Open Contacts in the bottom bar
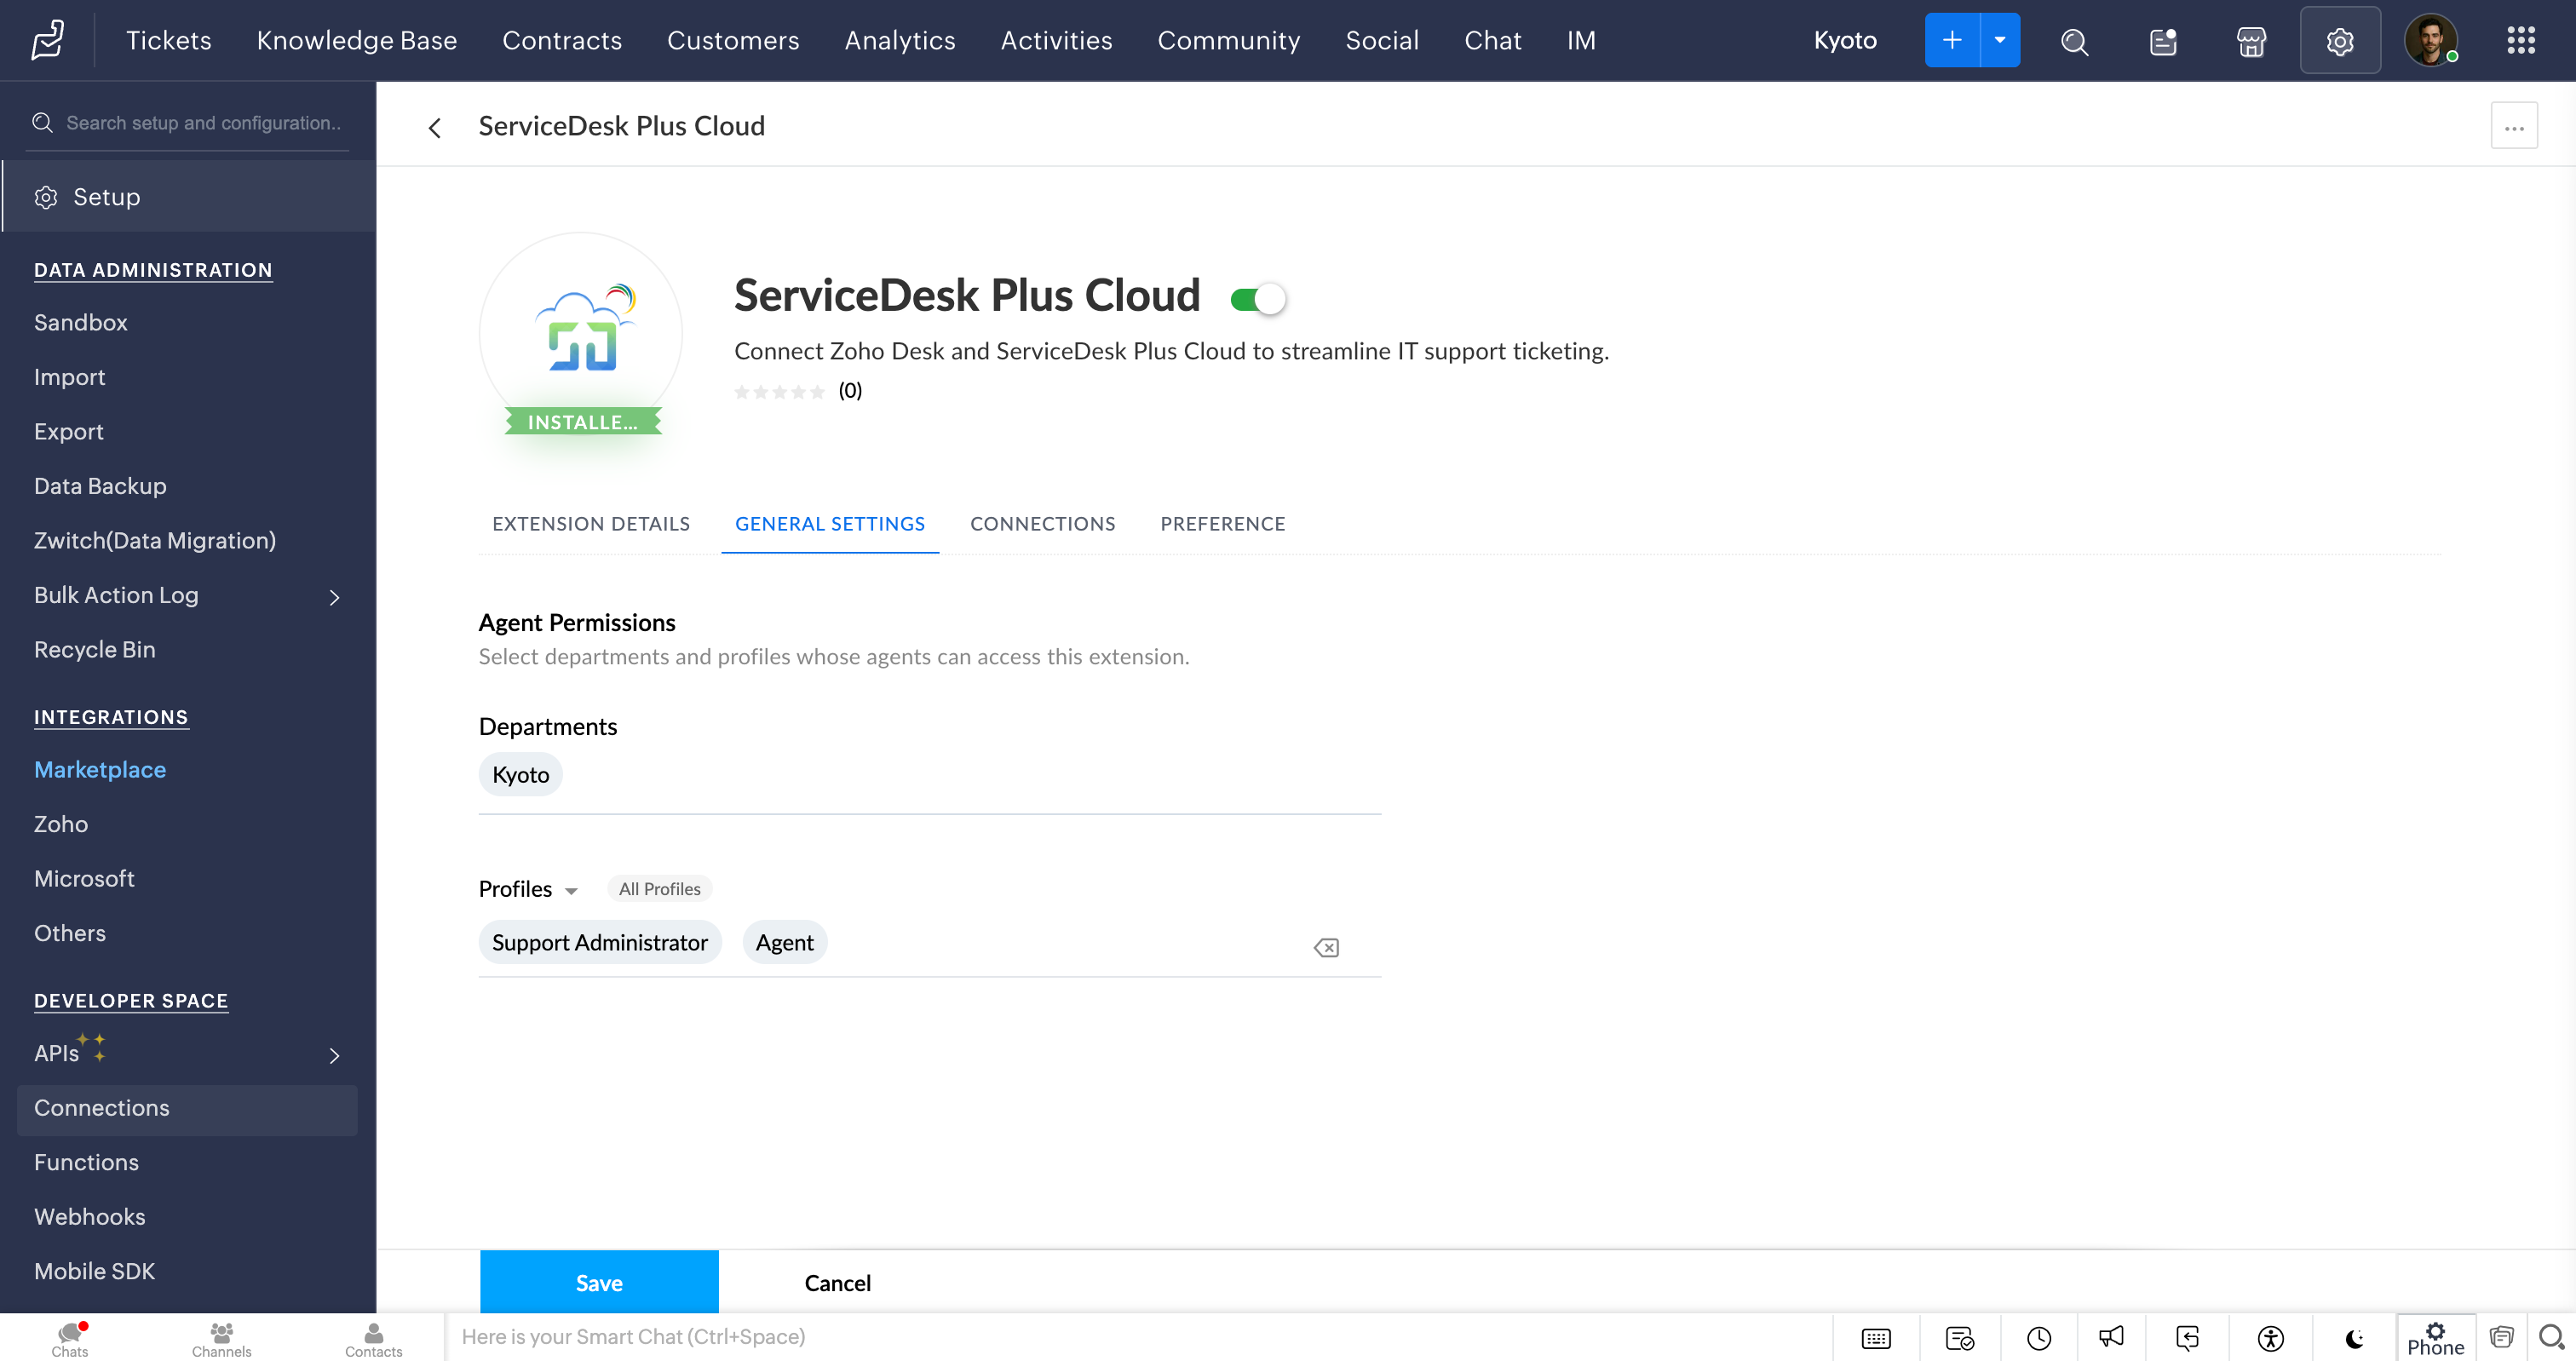Image resolution: width=2576 pixels, height=1361 pixels. pos(374,1339)
